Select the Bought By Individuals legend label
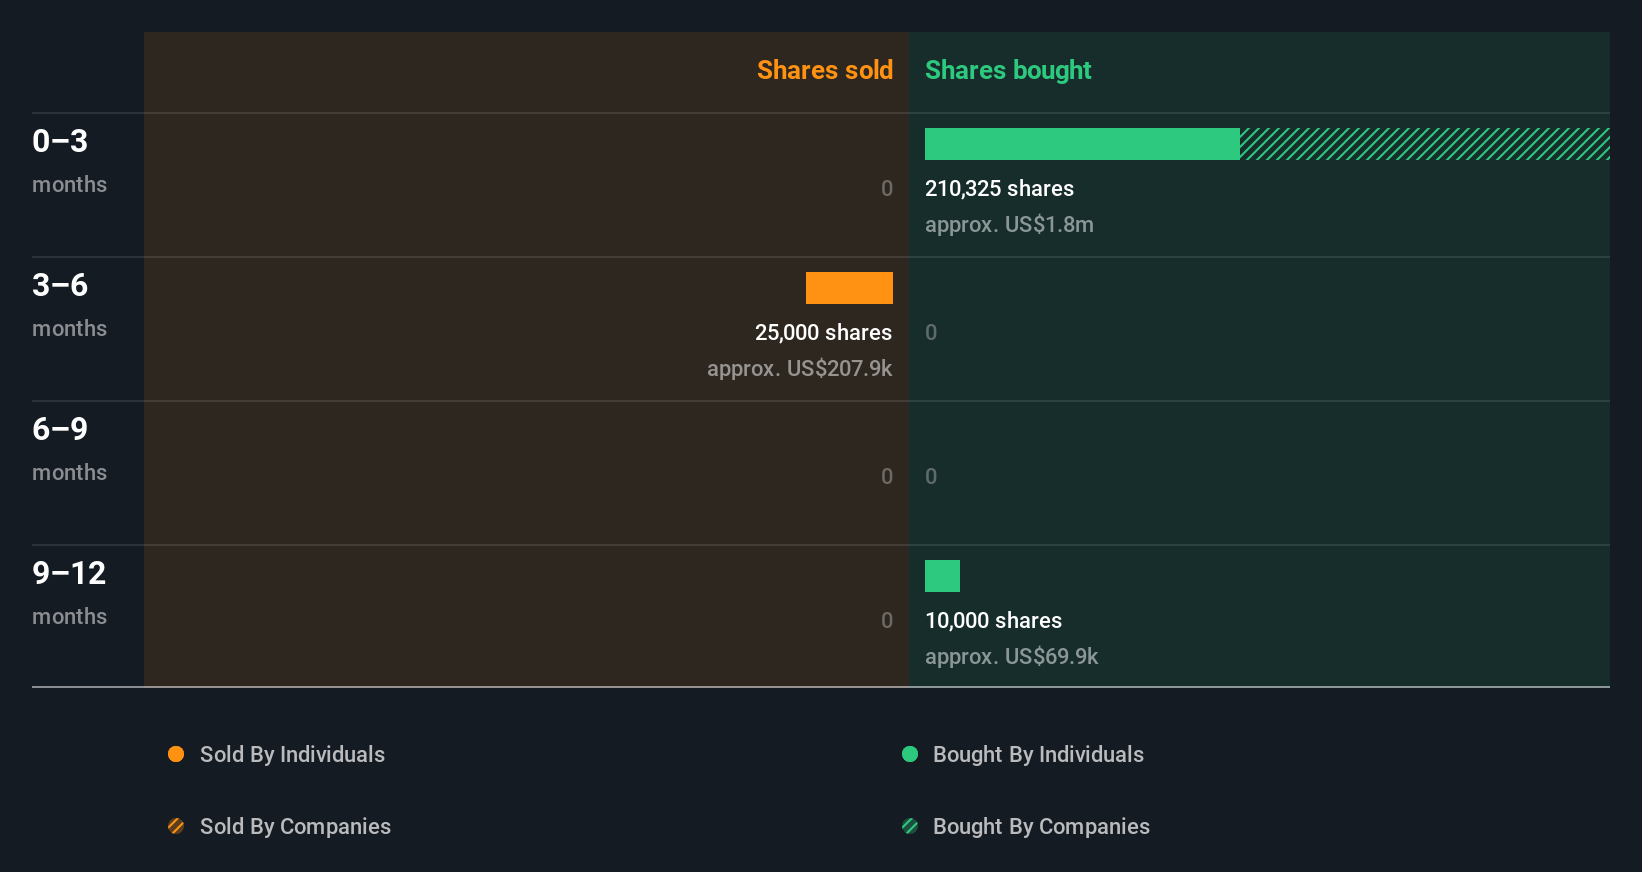 click(x=1038, y=755)
